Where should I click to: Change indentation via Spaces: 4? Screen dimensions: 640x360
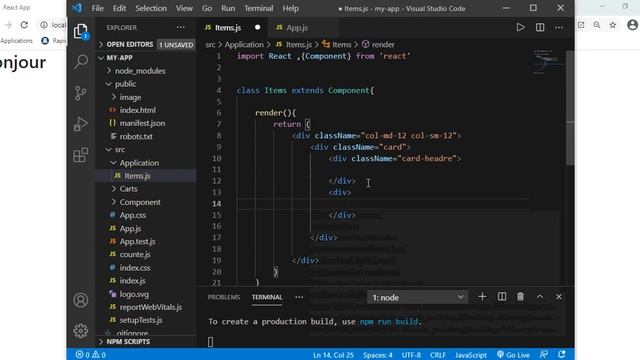378,355
